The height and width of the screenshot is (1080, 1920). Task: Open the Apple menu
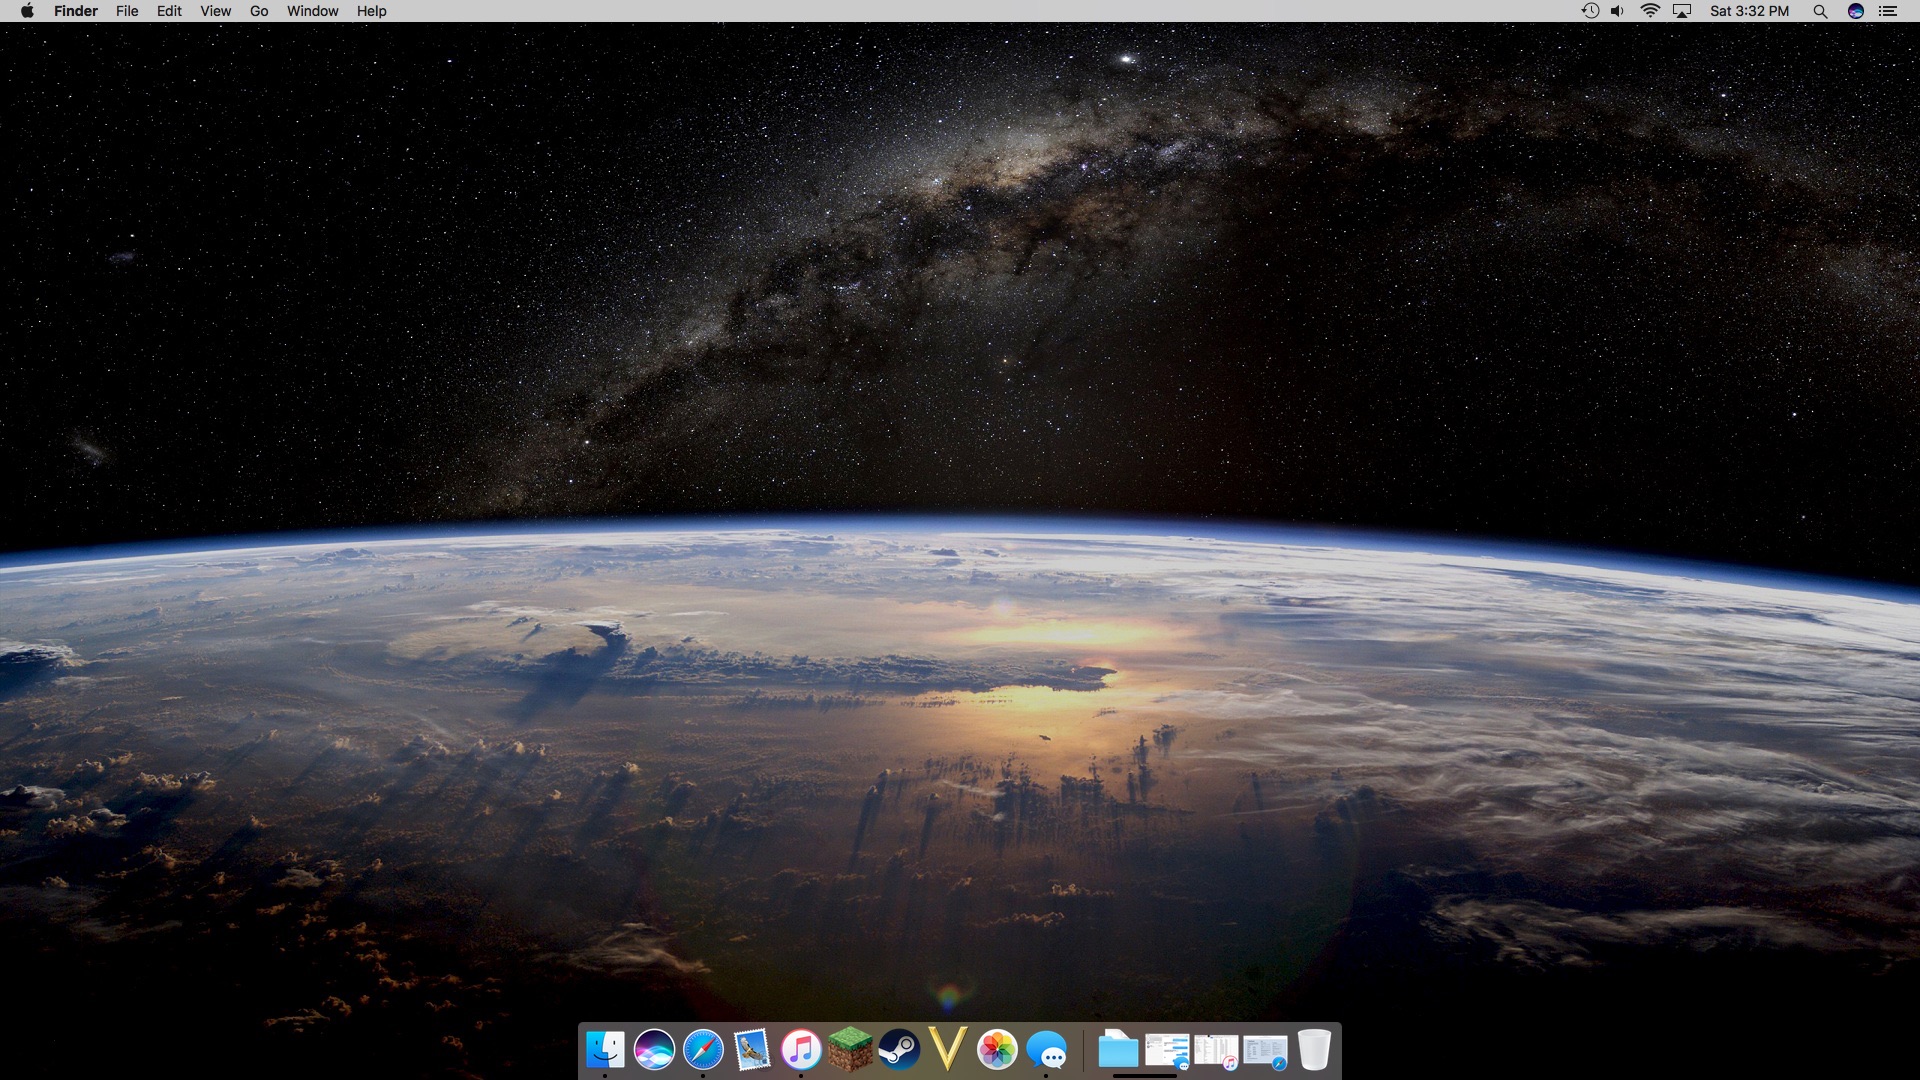tap(27, 11)
